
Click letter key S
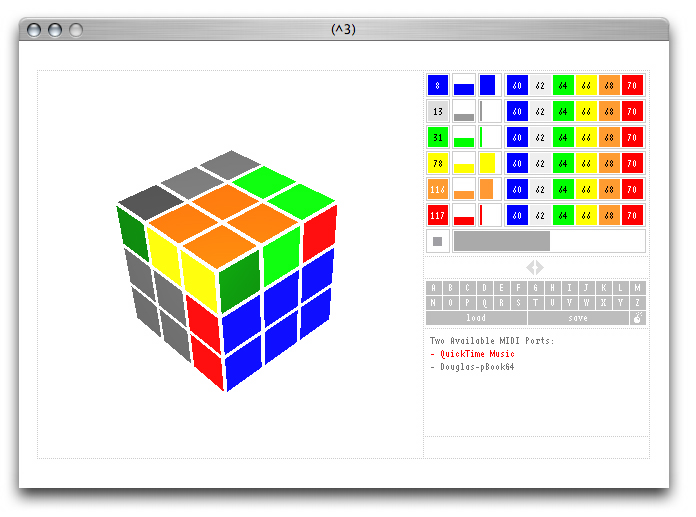pyautogui.click(x=518, y=303)
